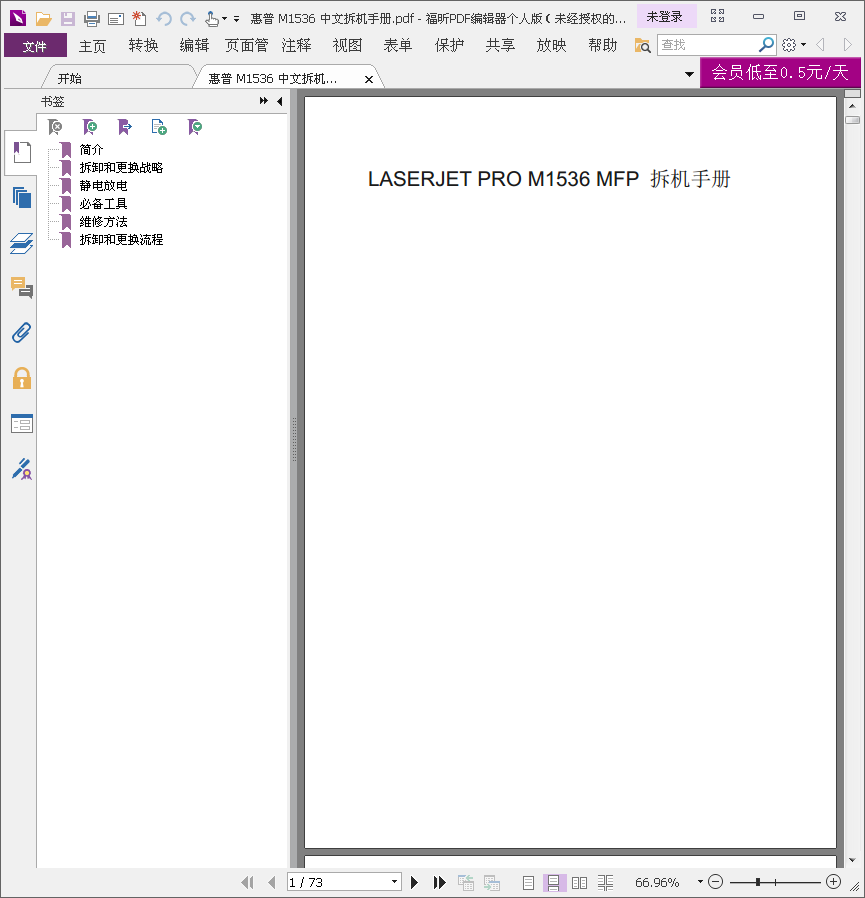Click the print icon in title toolbar
Screen dimensions: 865x898
click(92, 19)
